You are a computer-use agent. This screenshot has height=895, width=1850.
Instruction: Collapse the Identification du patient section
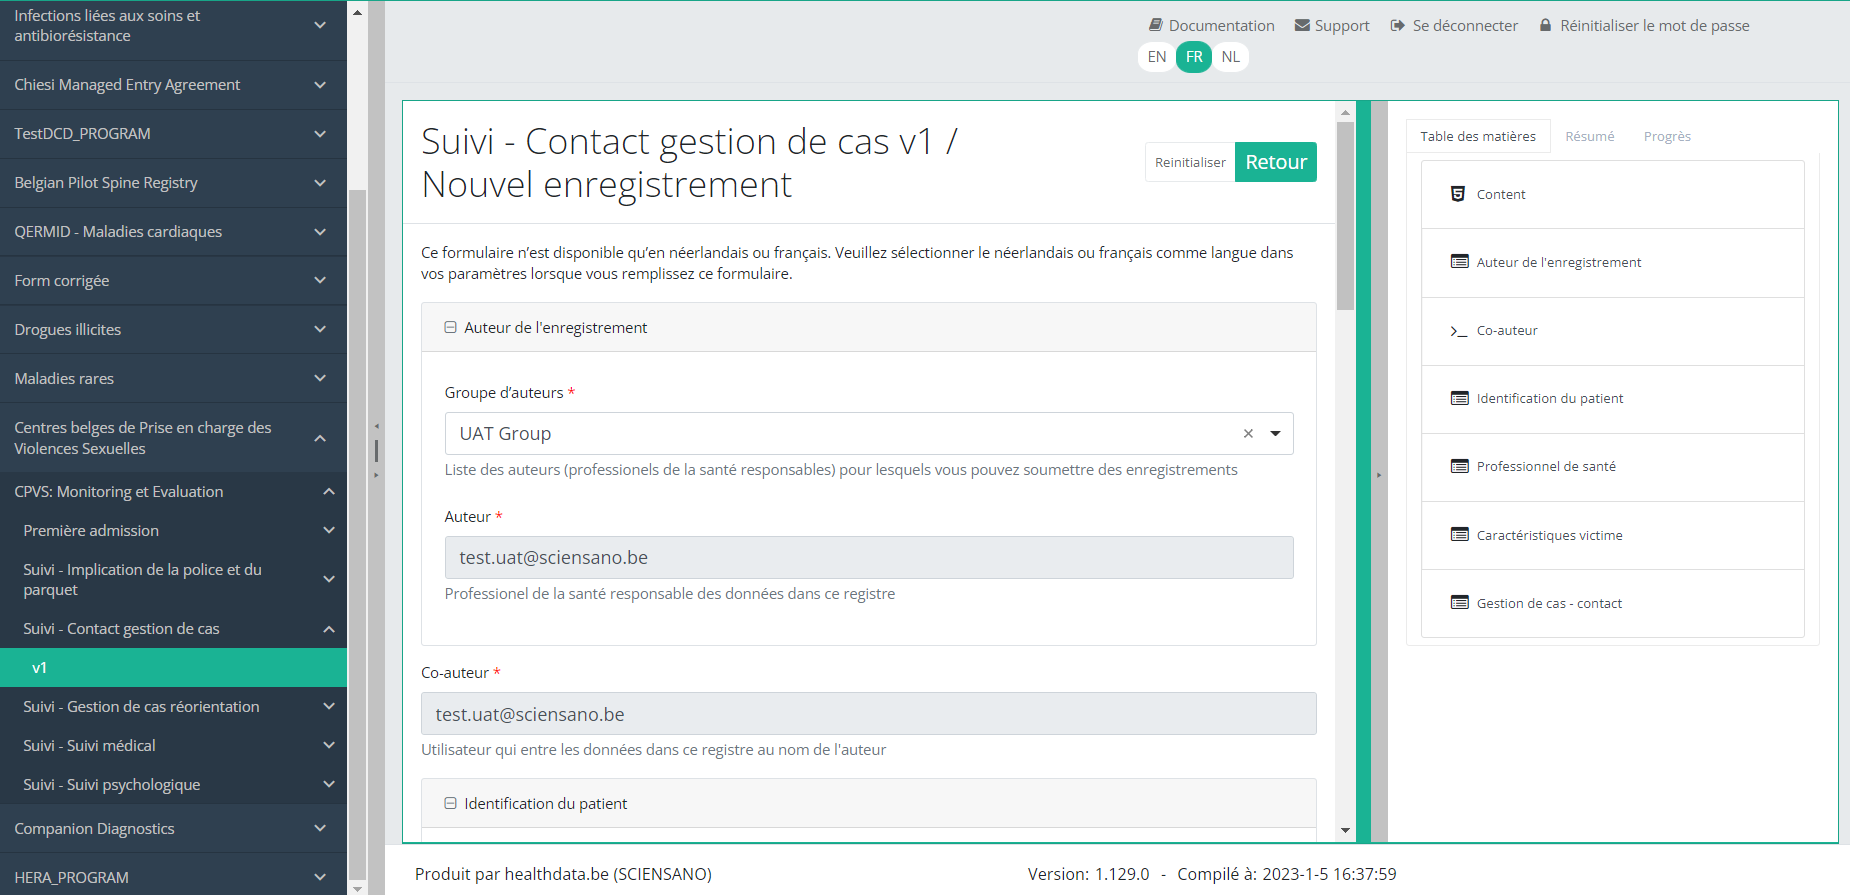click(x=450, y=804)
